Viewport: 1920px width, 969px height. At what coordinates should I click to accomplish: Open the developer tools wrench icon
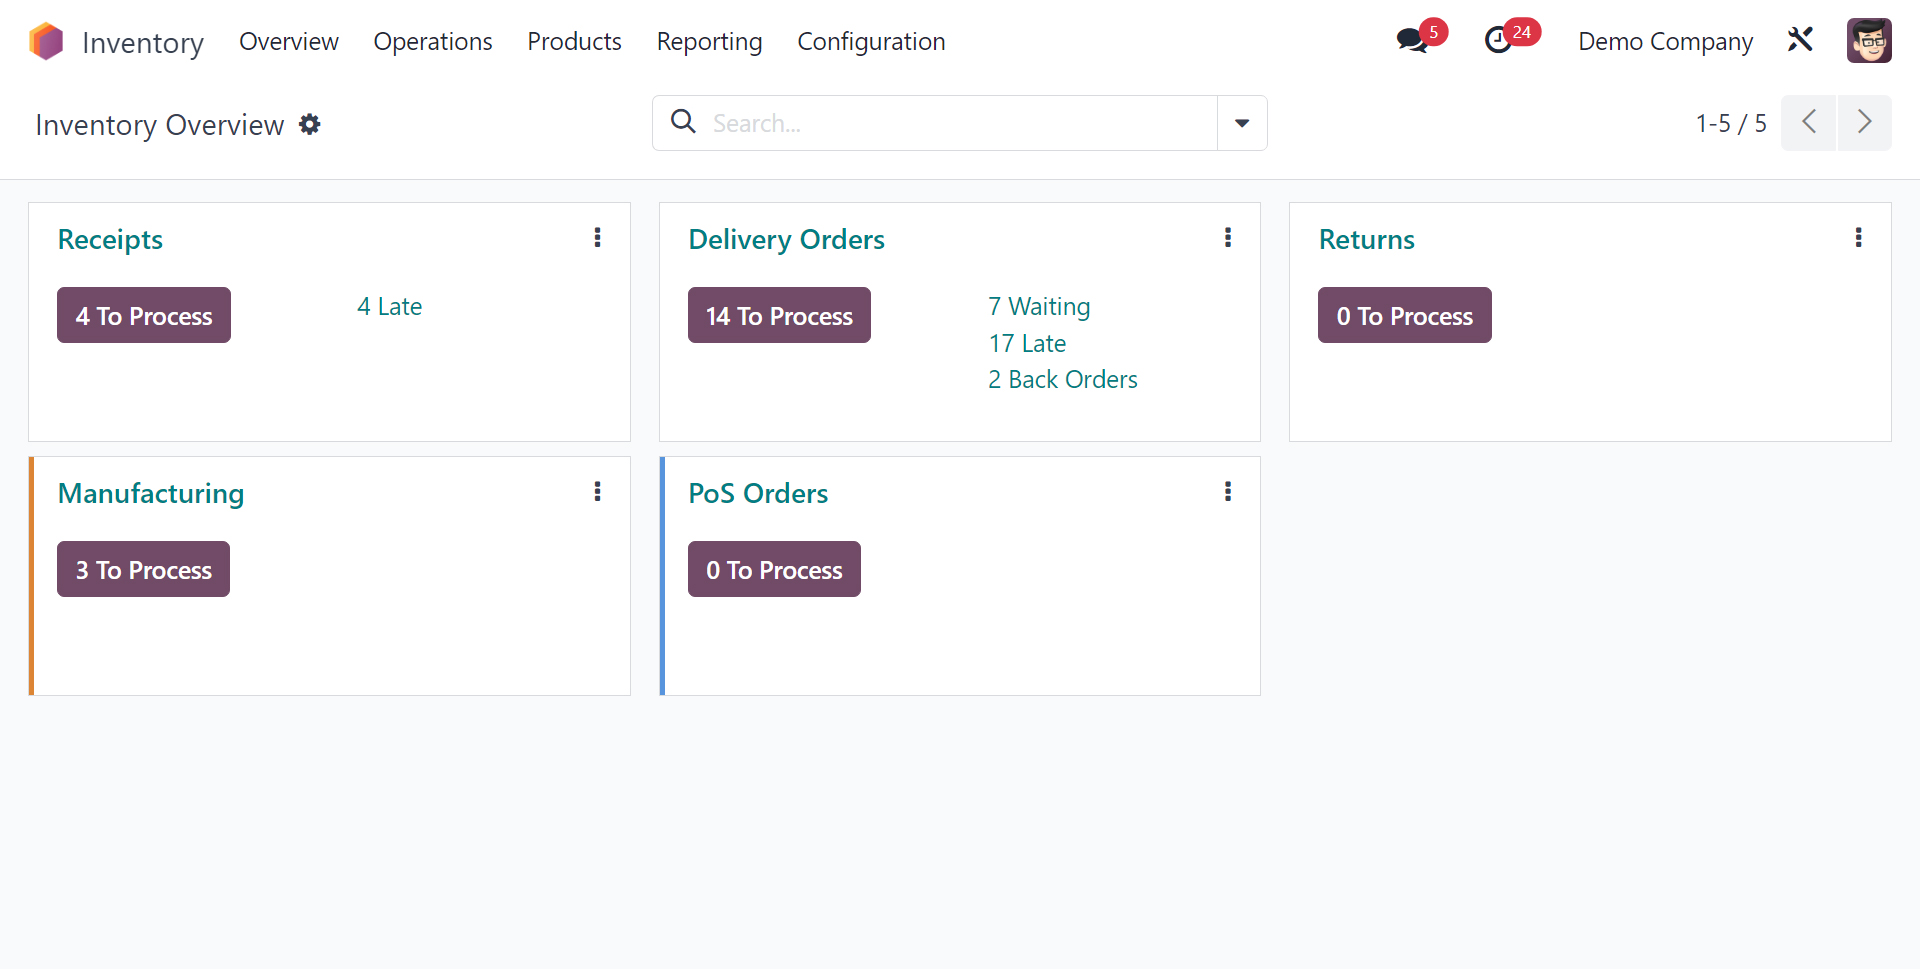tap(1800, 40)
